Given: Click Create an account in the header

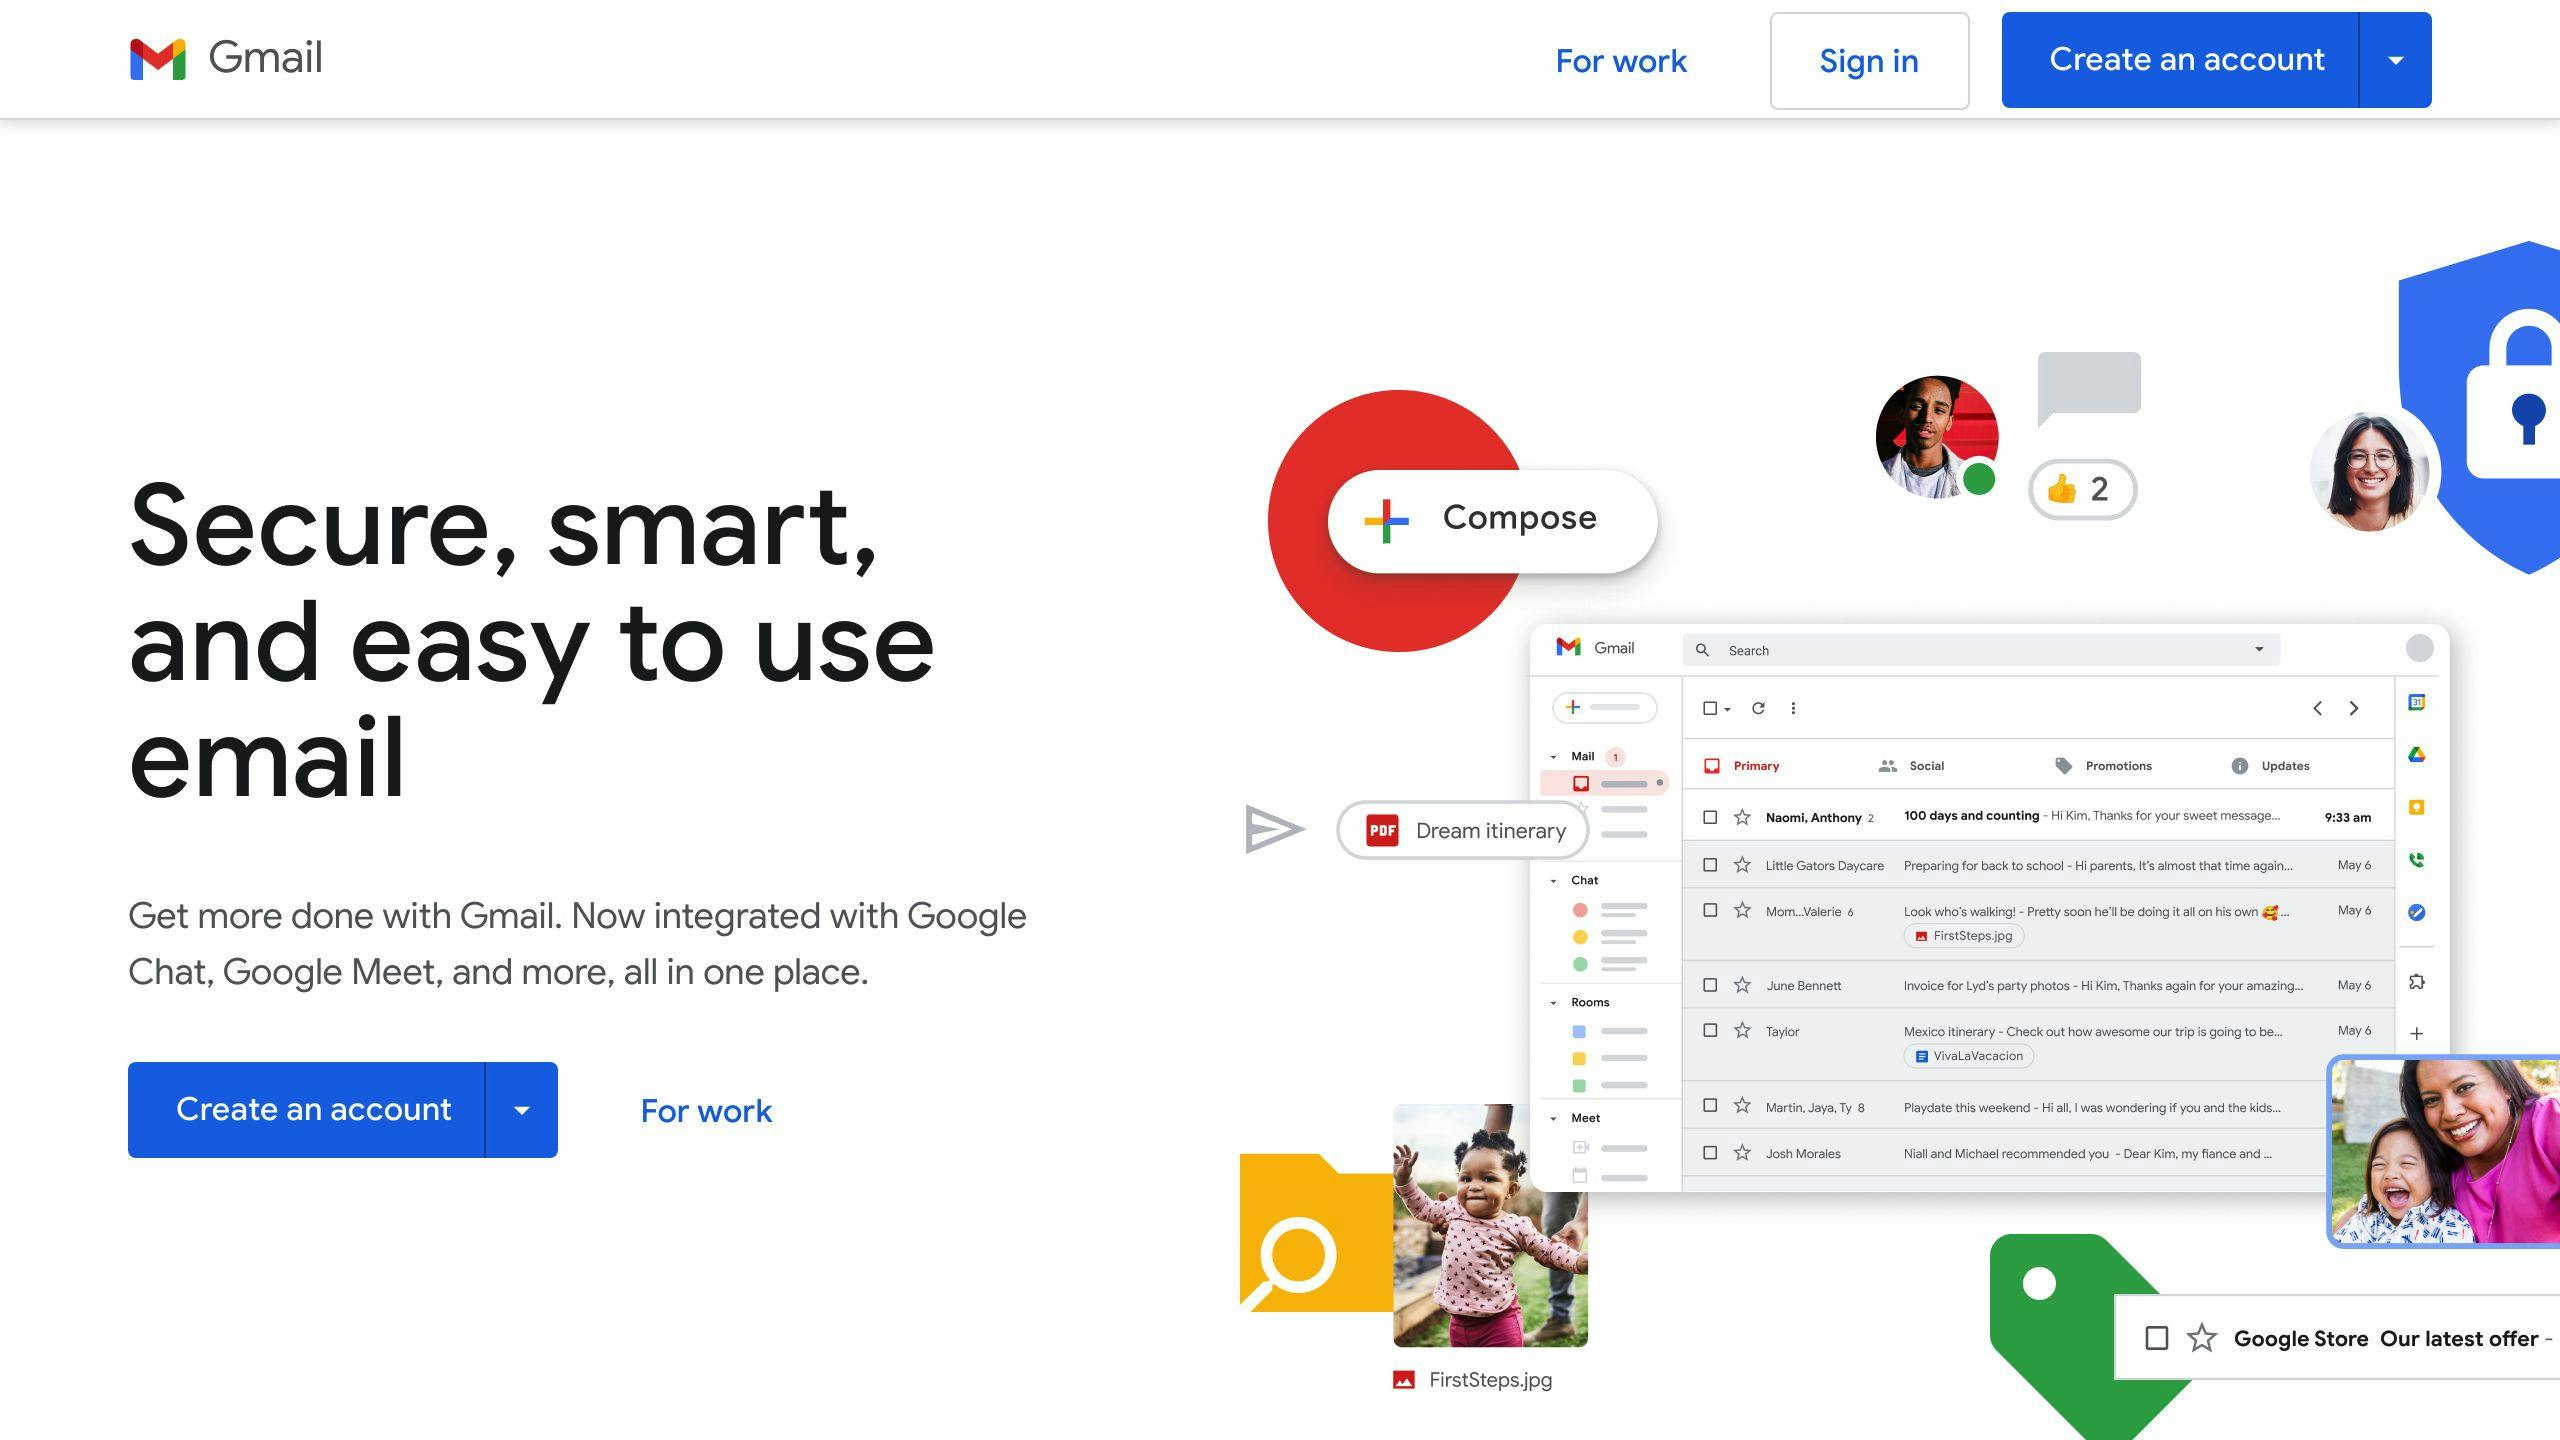Looking at the screenshot, I should click(2180, 60).
